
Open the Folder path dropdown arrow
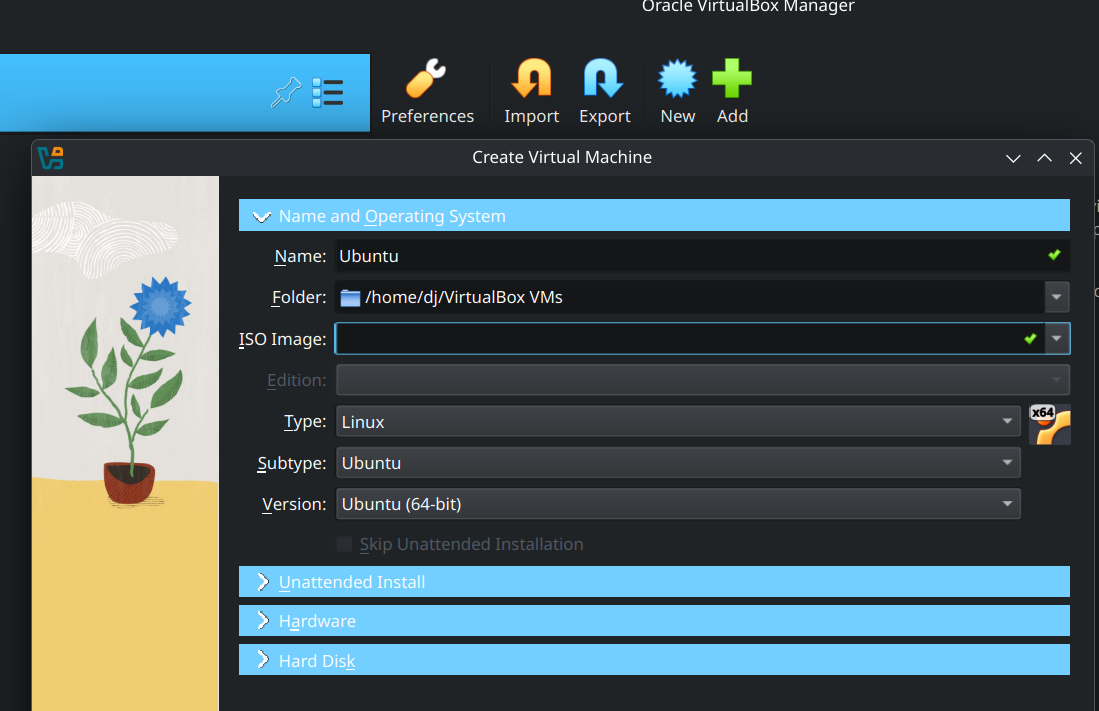pyautogui.click(x=1057, y=297)
